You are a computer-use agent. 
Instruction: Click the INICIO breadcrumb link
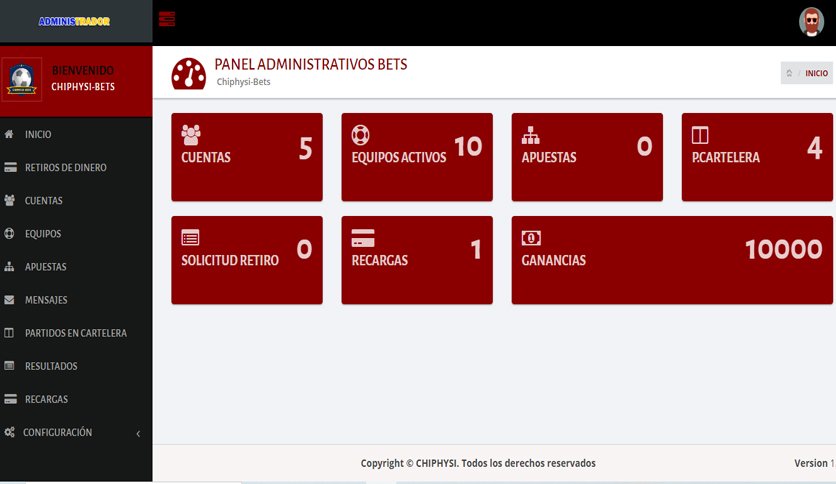tap(816, 74)
